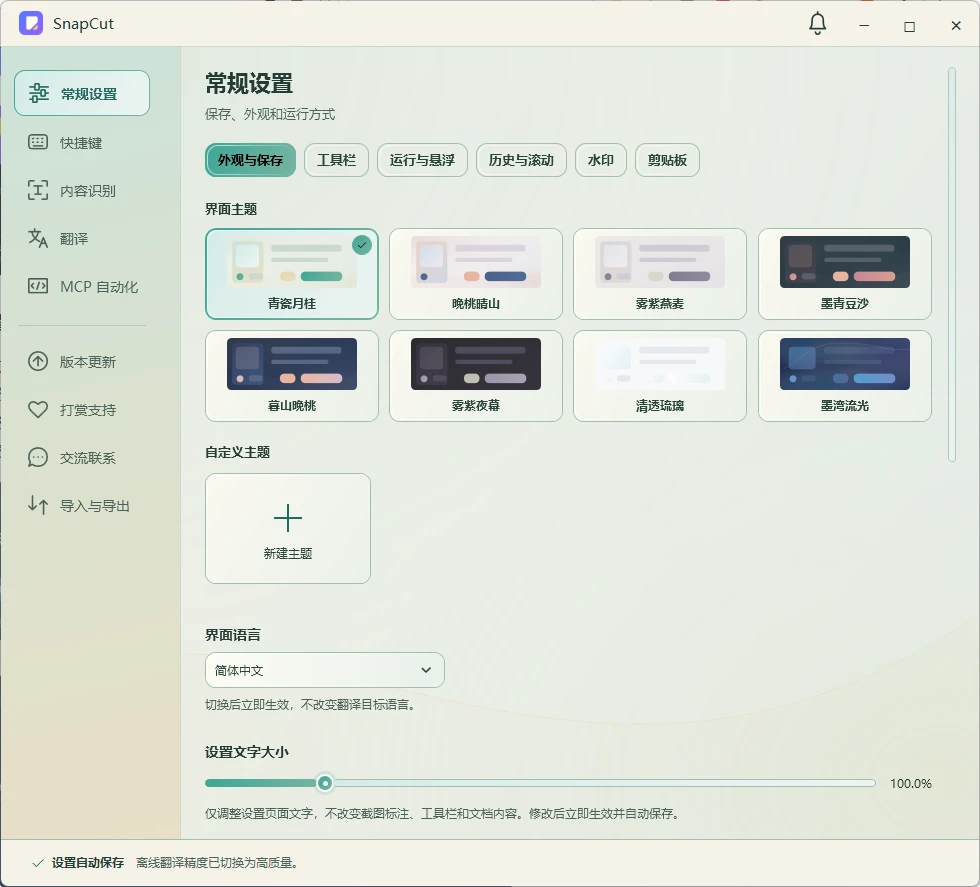
Task: Open the 界面语言 简体中文 dropdown
Action: 325,670
